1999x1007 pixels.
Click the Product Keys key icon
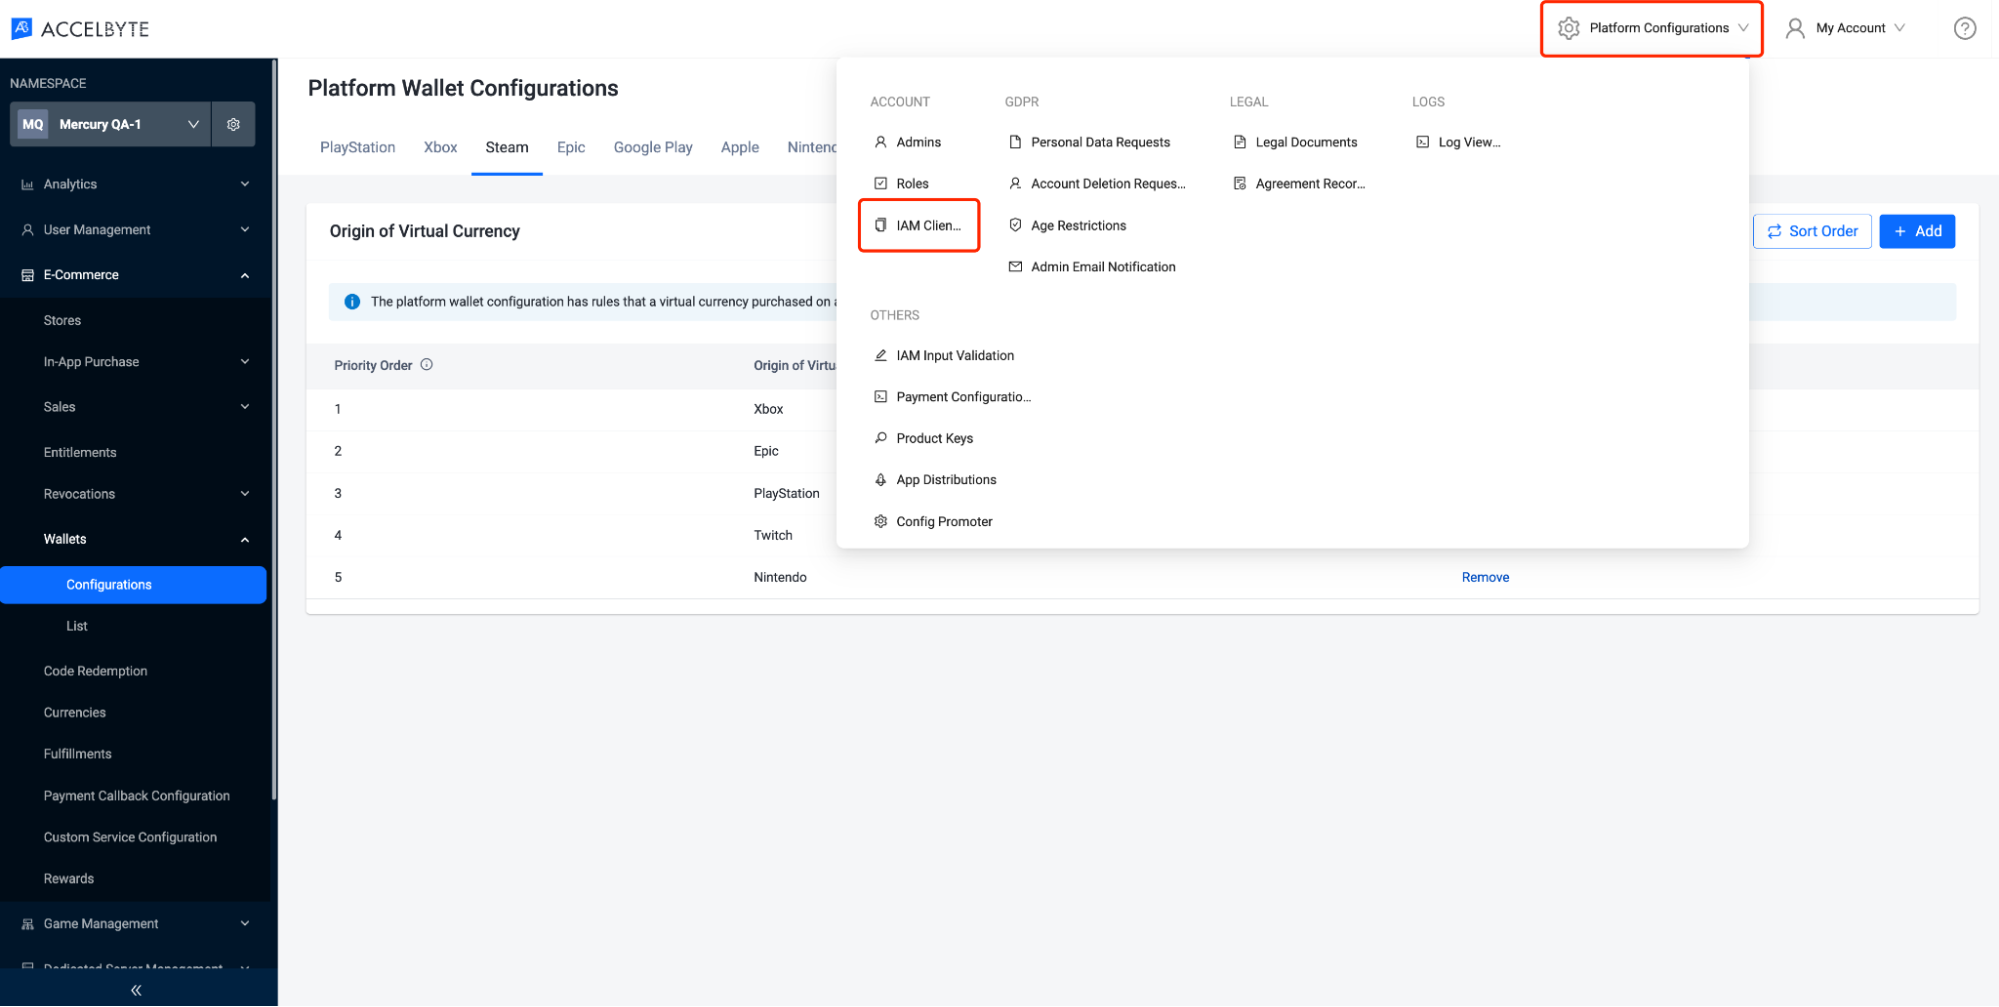pos(880,438)
